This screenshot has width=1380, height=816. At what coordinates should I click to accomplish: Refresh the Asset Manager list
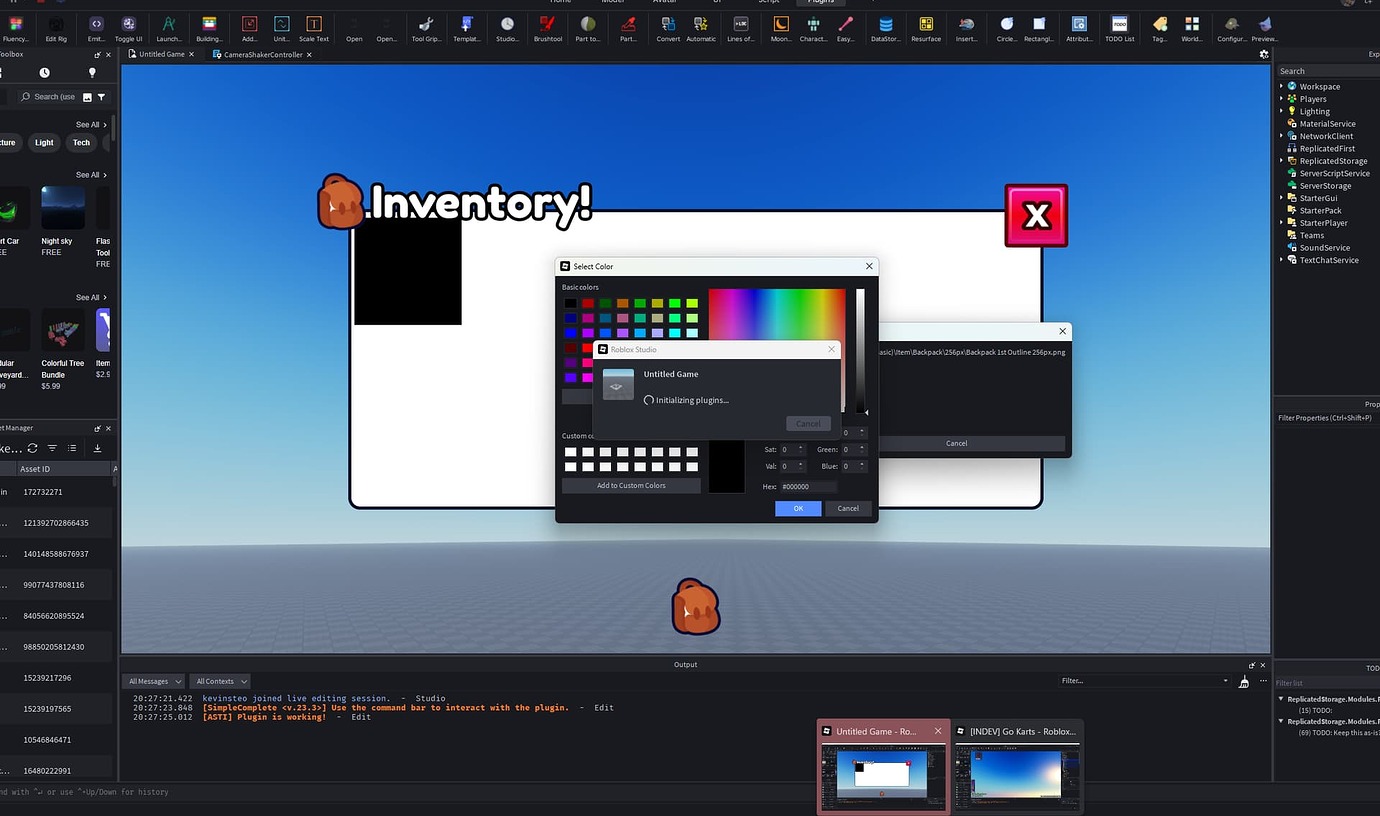click(32, 448)
